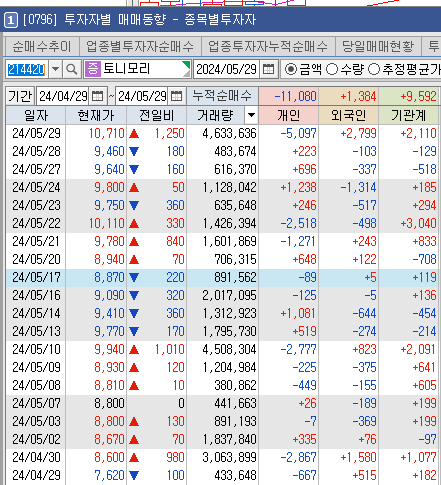Open the stock code history dropdown

coord(56,69)
